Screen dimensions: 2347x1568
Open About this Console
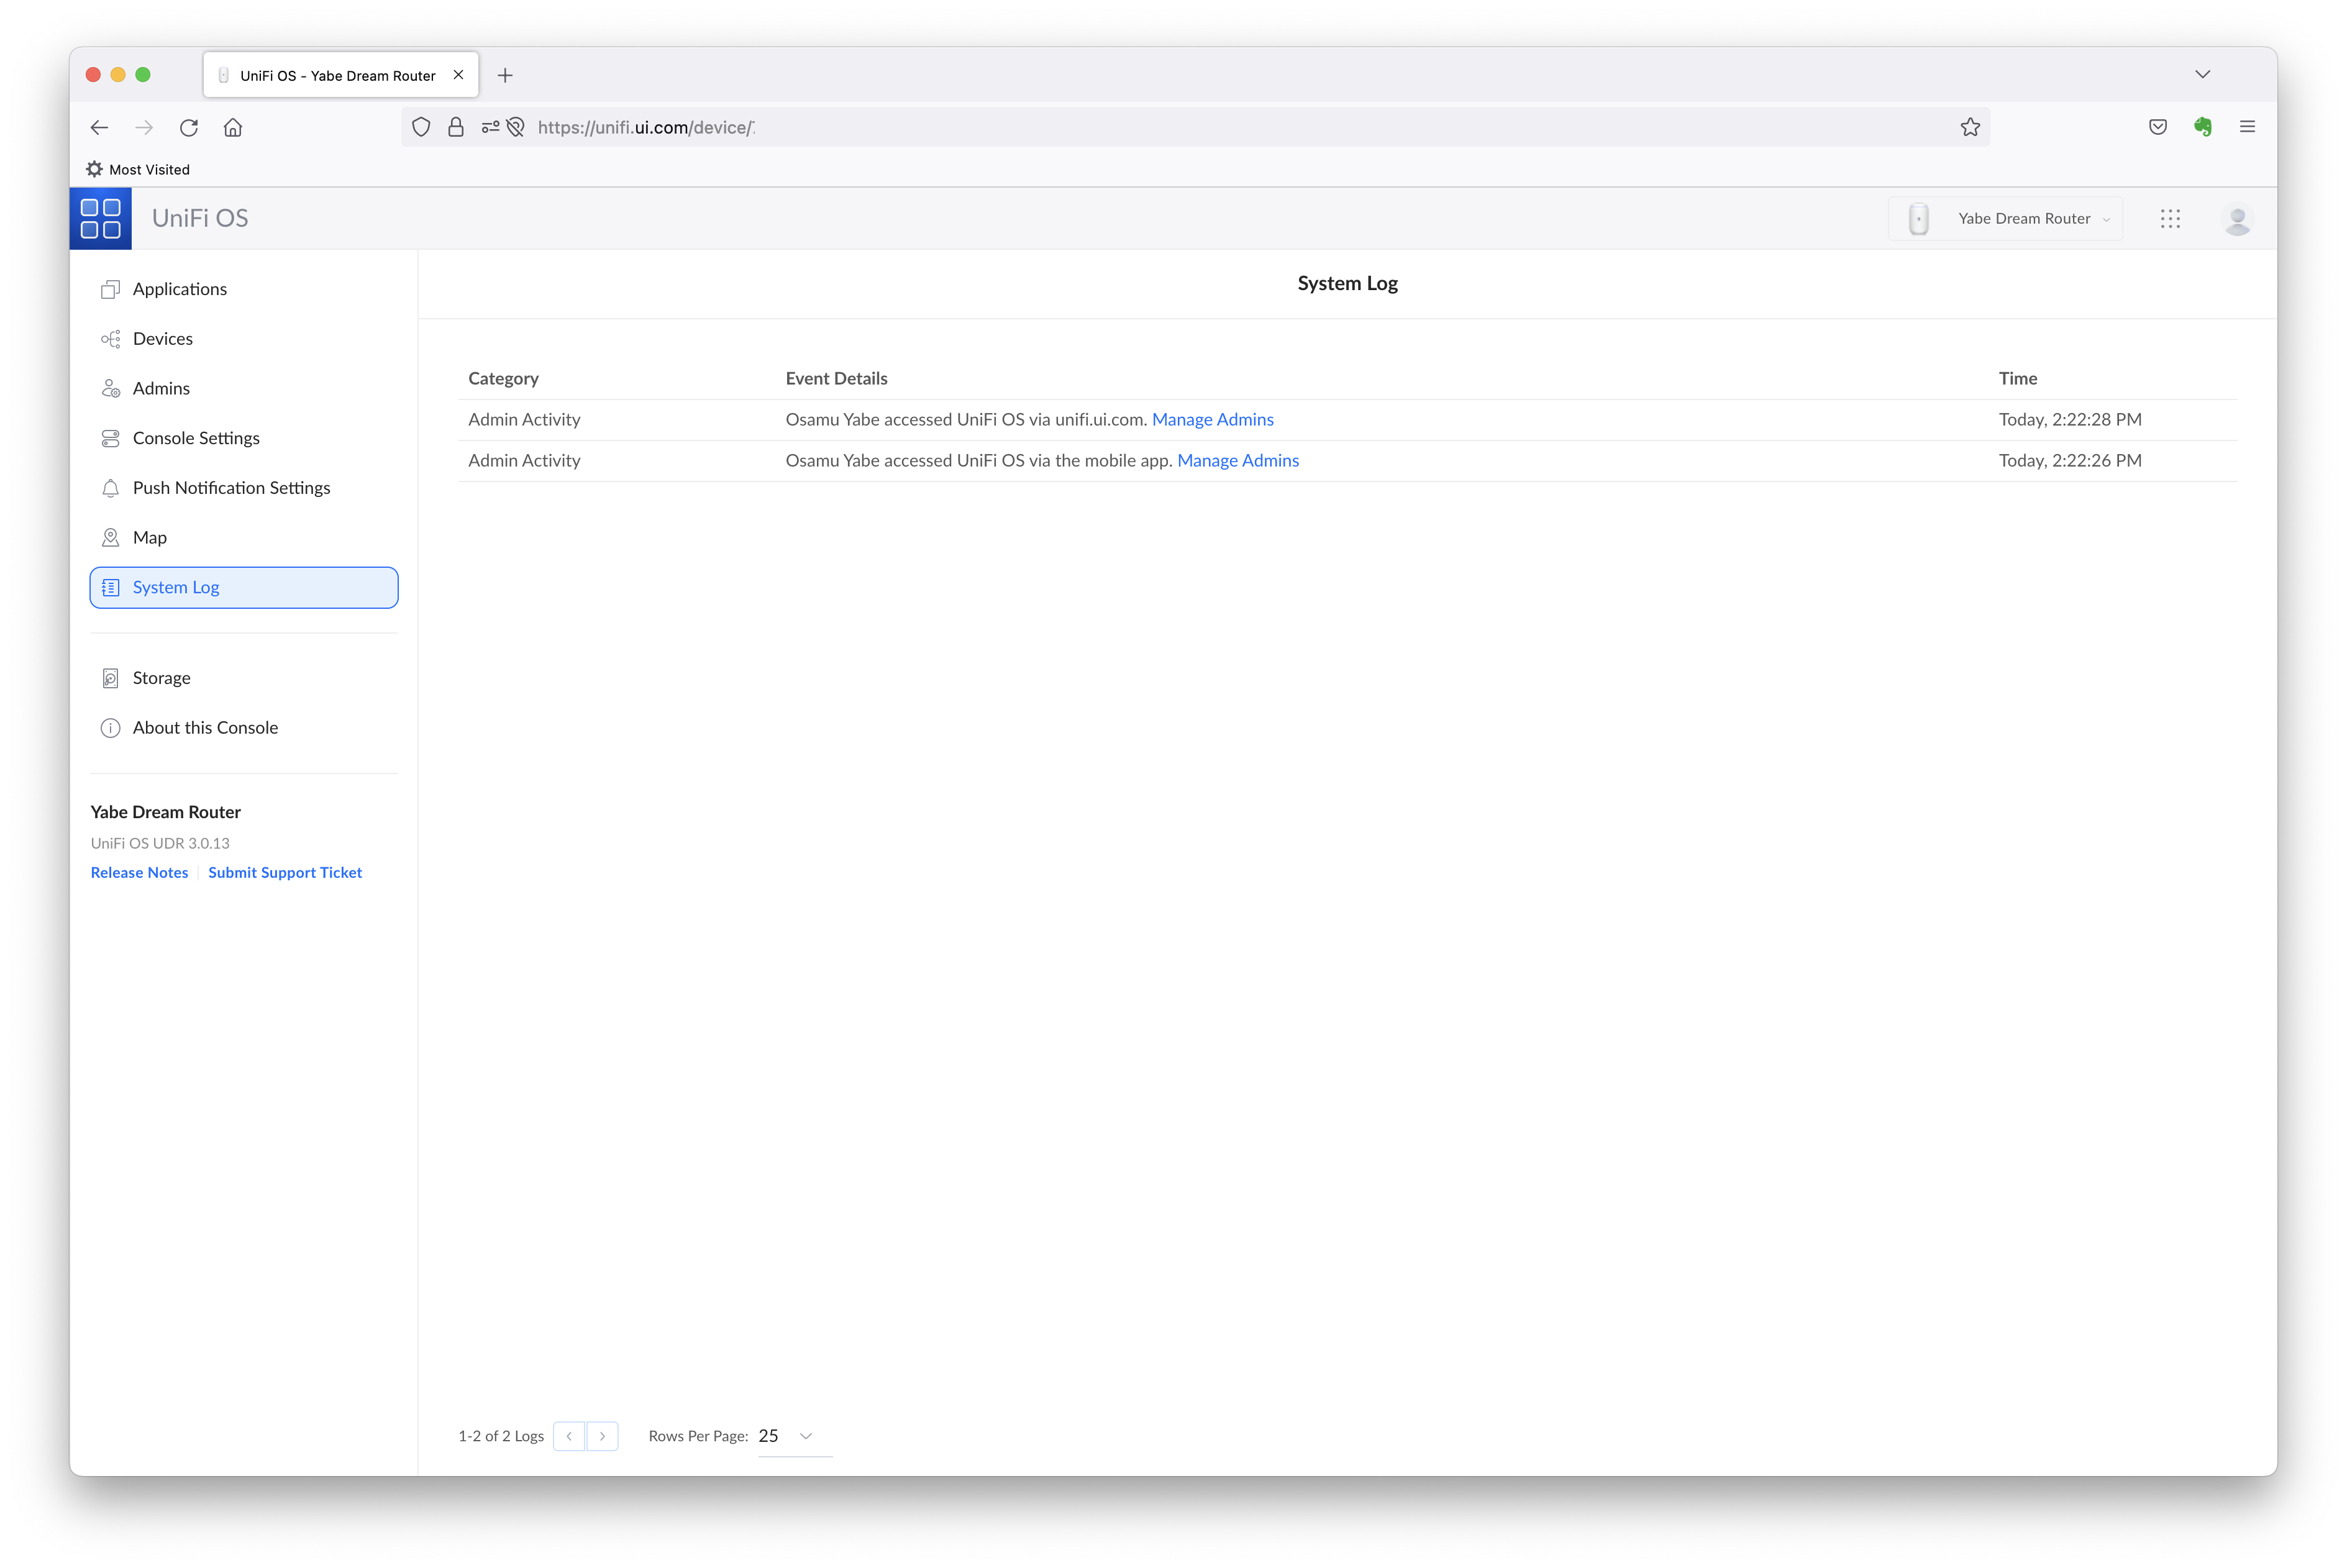(244, 728)
